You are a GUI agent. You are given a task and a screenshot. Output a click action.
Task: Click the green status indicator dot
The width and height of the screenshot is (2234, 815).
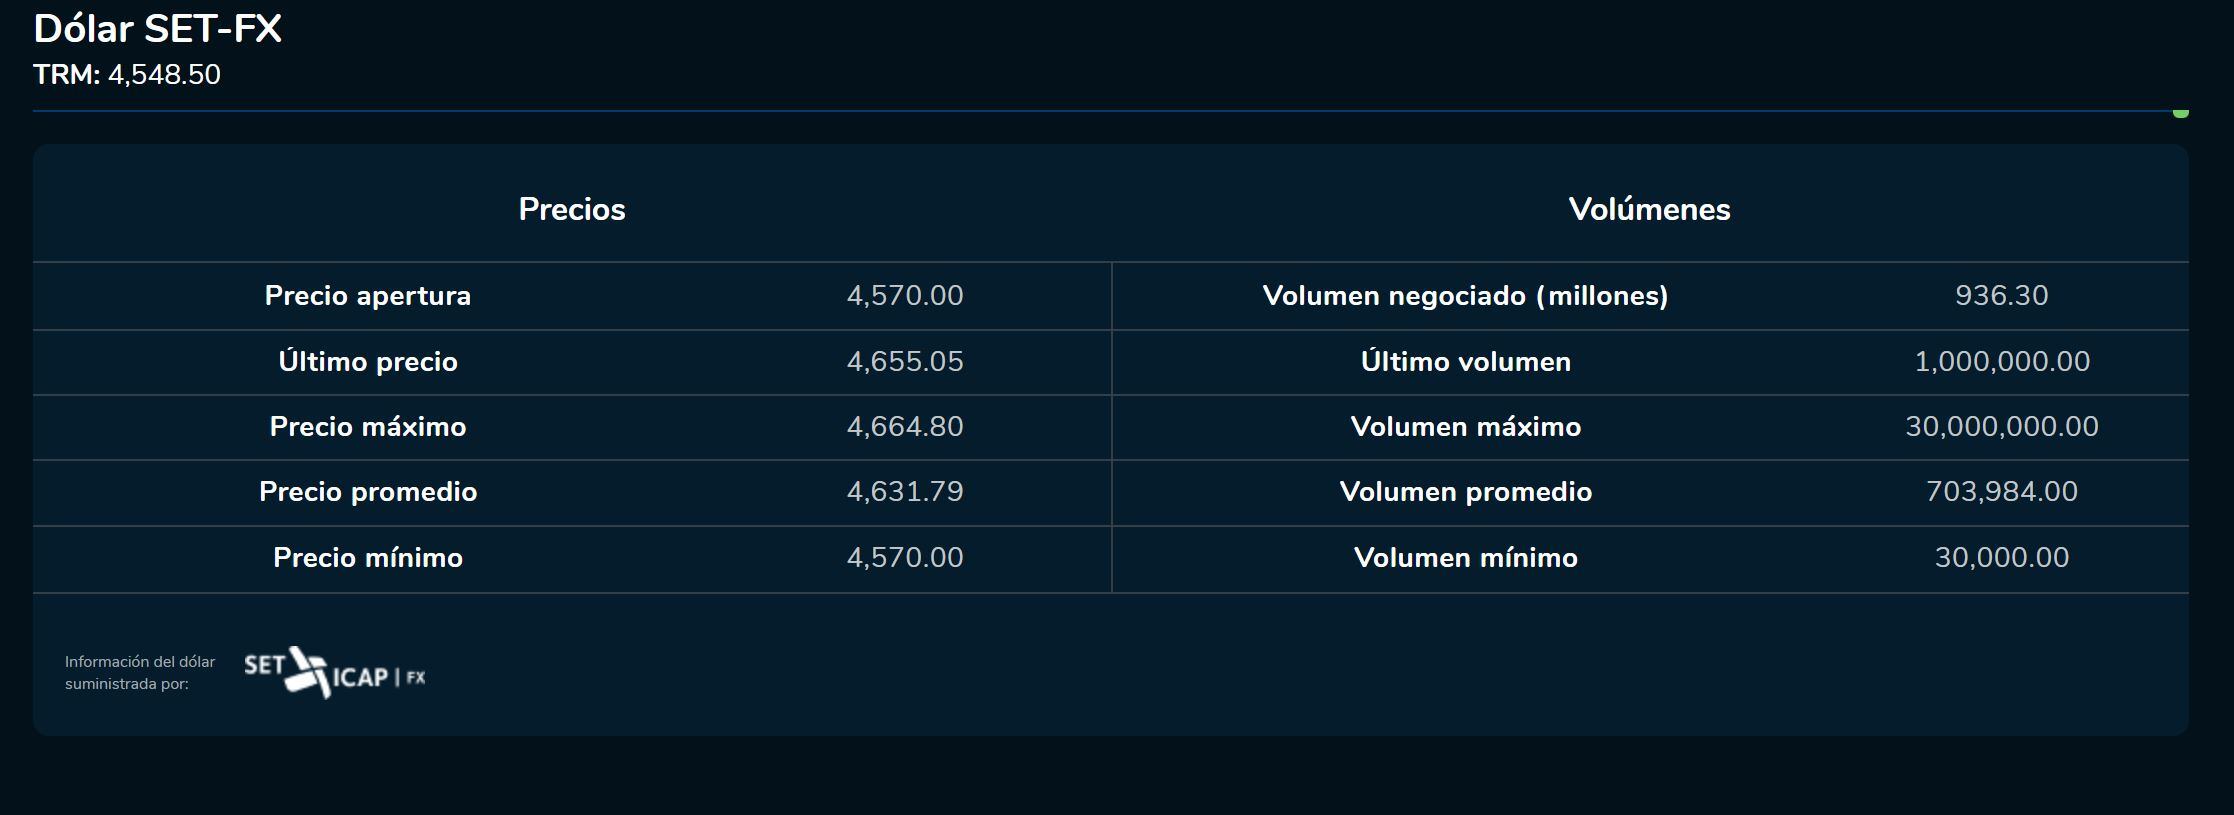[x=2180, y=113]
